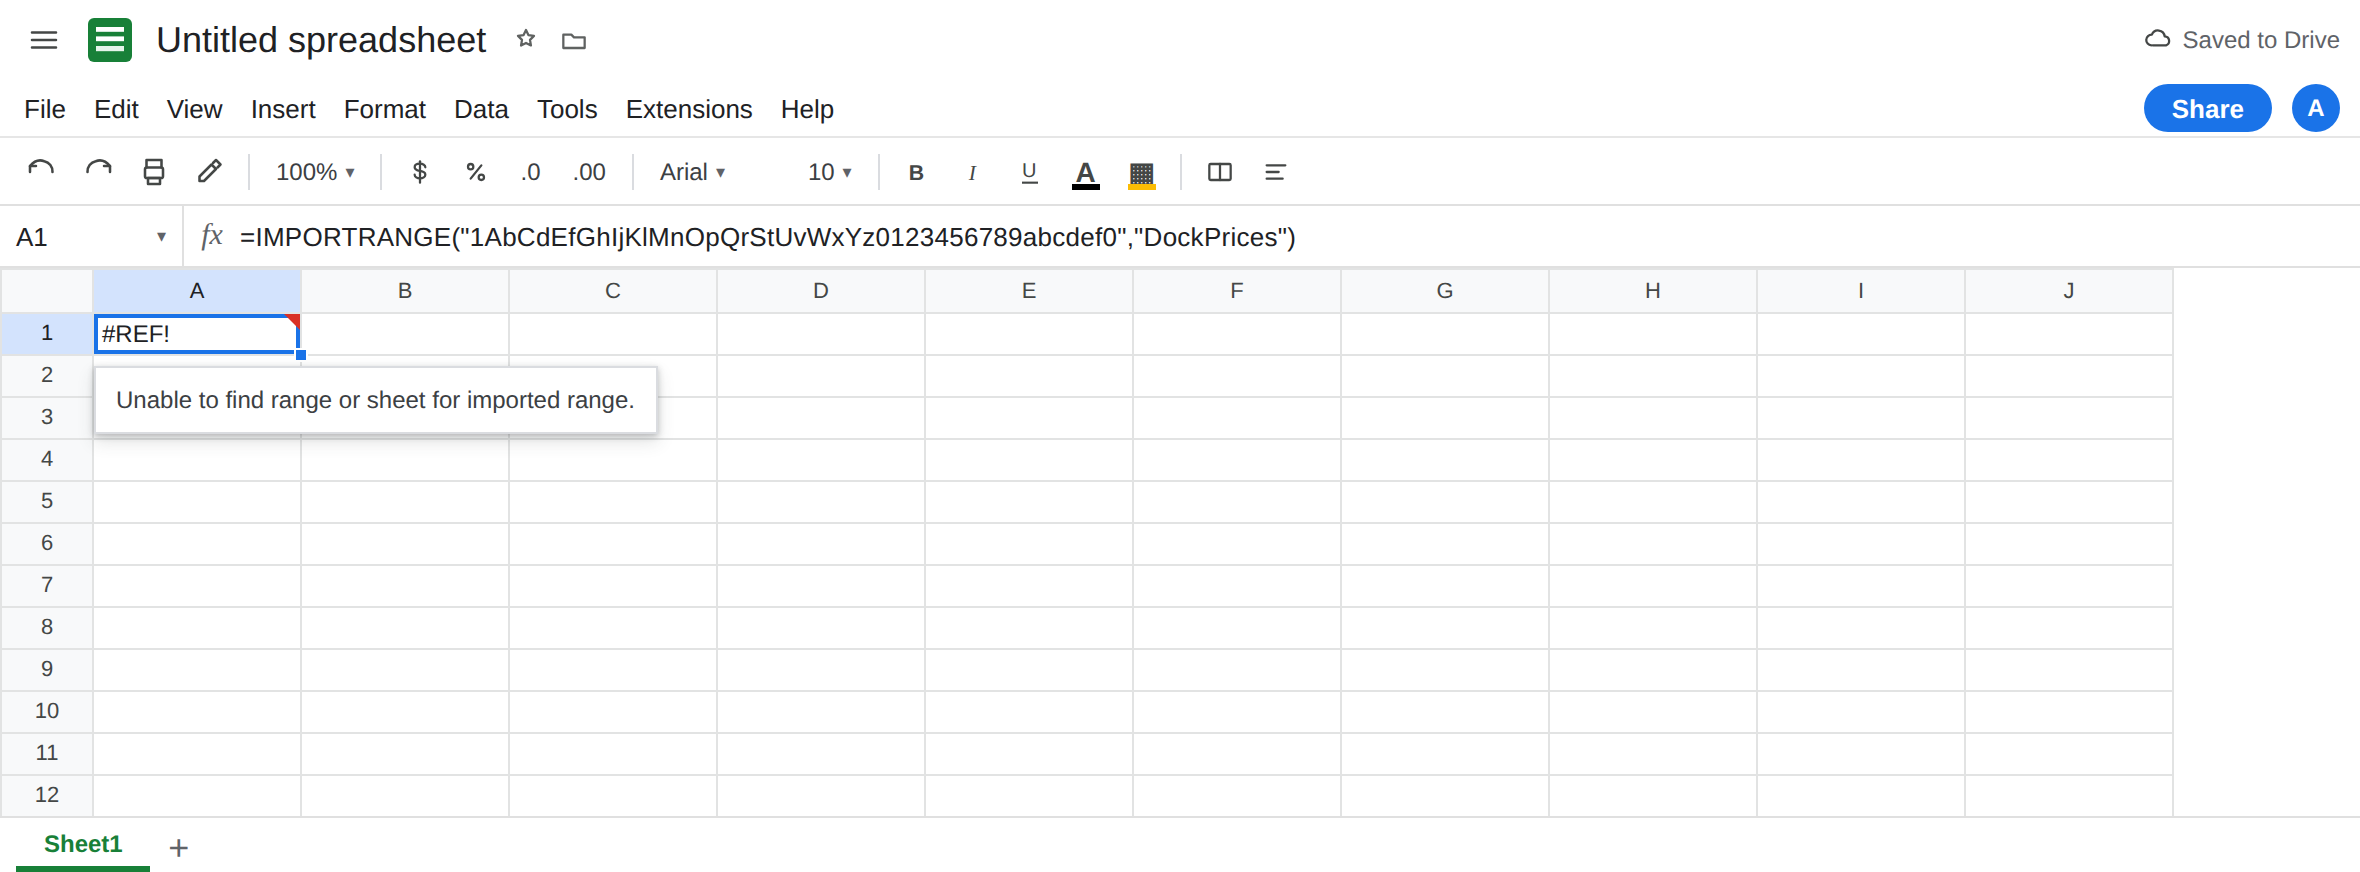Open the hamburger main menu
The height and width of the screenshot is (872, 2360).
click(44, 40)
